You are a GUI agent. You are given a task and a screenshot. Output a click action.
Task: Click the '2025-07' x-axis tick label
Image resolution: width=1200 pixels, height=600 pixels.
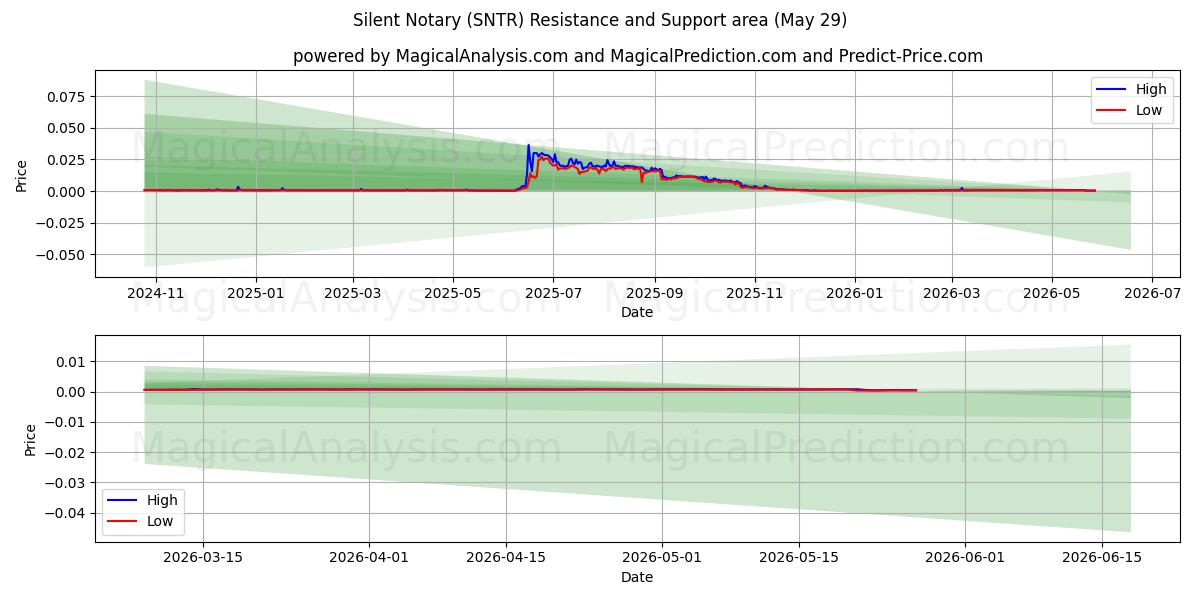tap(553, 293)
